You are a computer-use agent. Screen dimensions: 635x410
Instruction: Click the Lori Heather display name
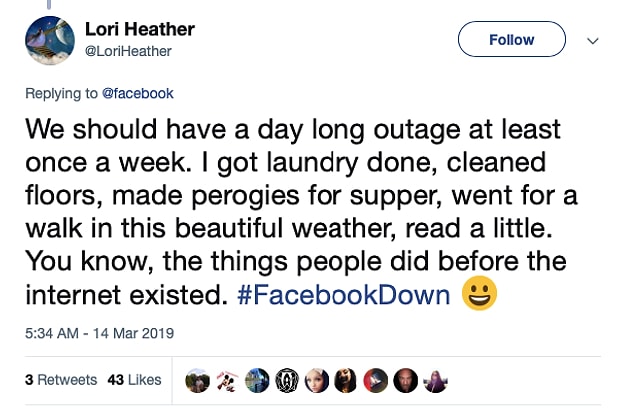pos(140,29)
